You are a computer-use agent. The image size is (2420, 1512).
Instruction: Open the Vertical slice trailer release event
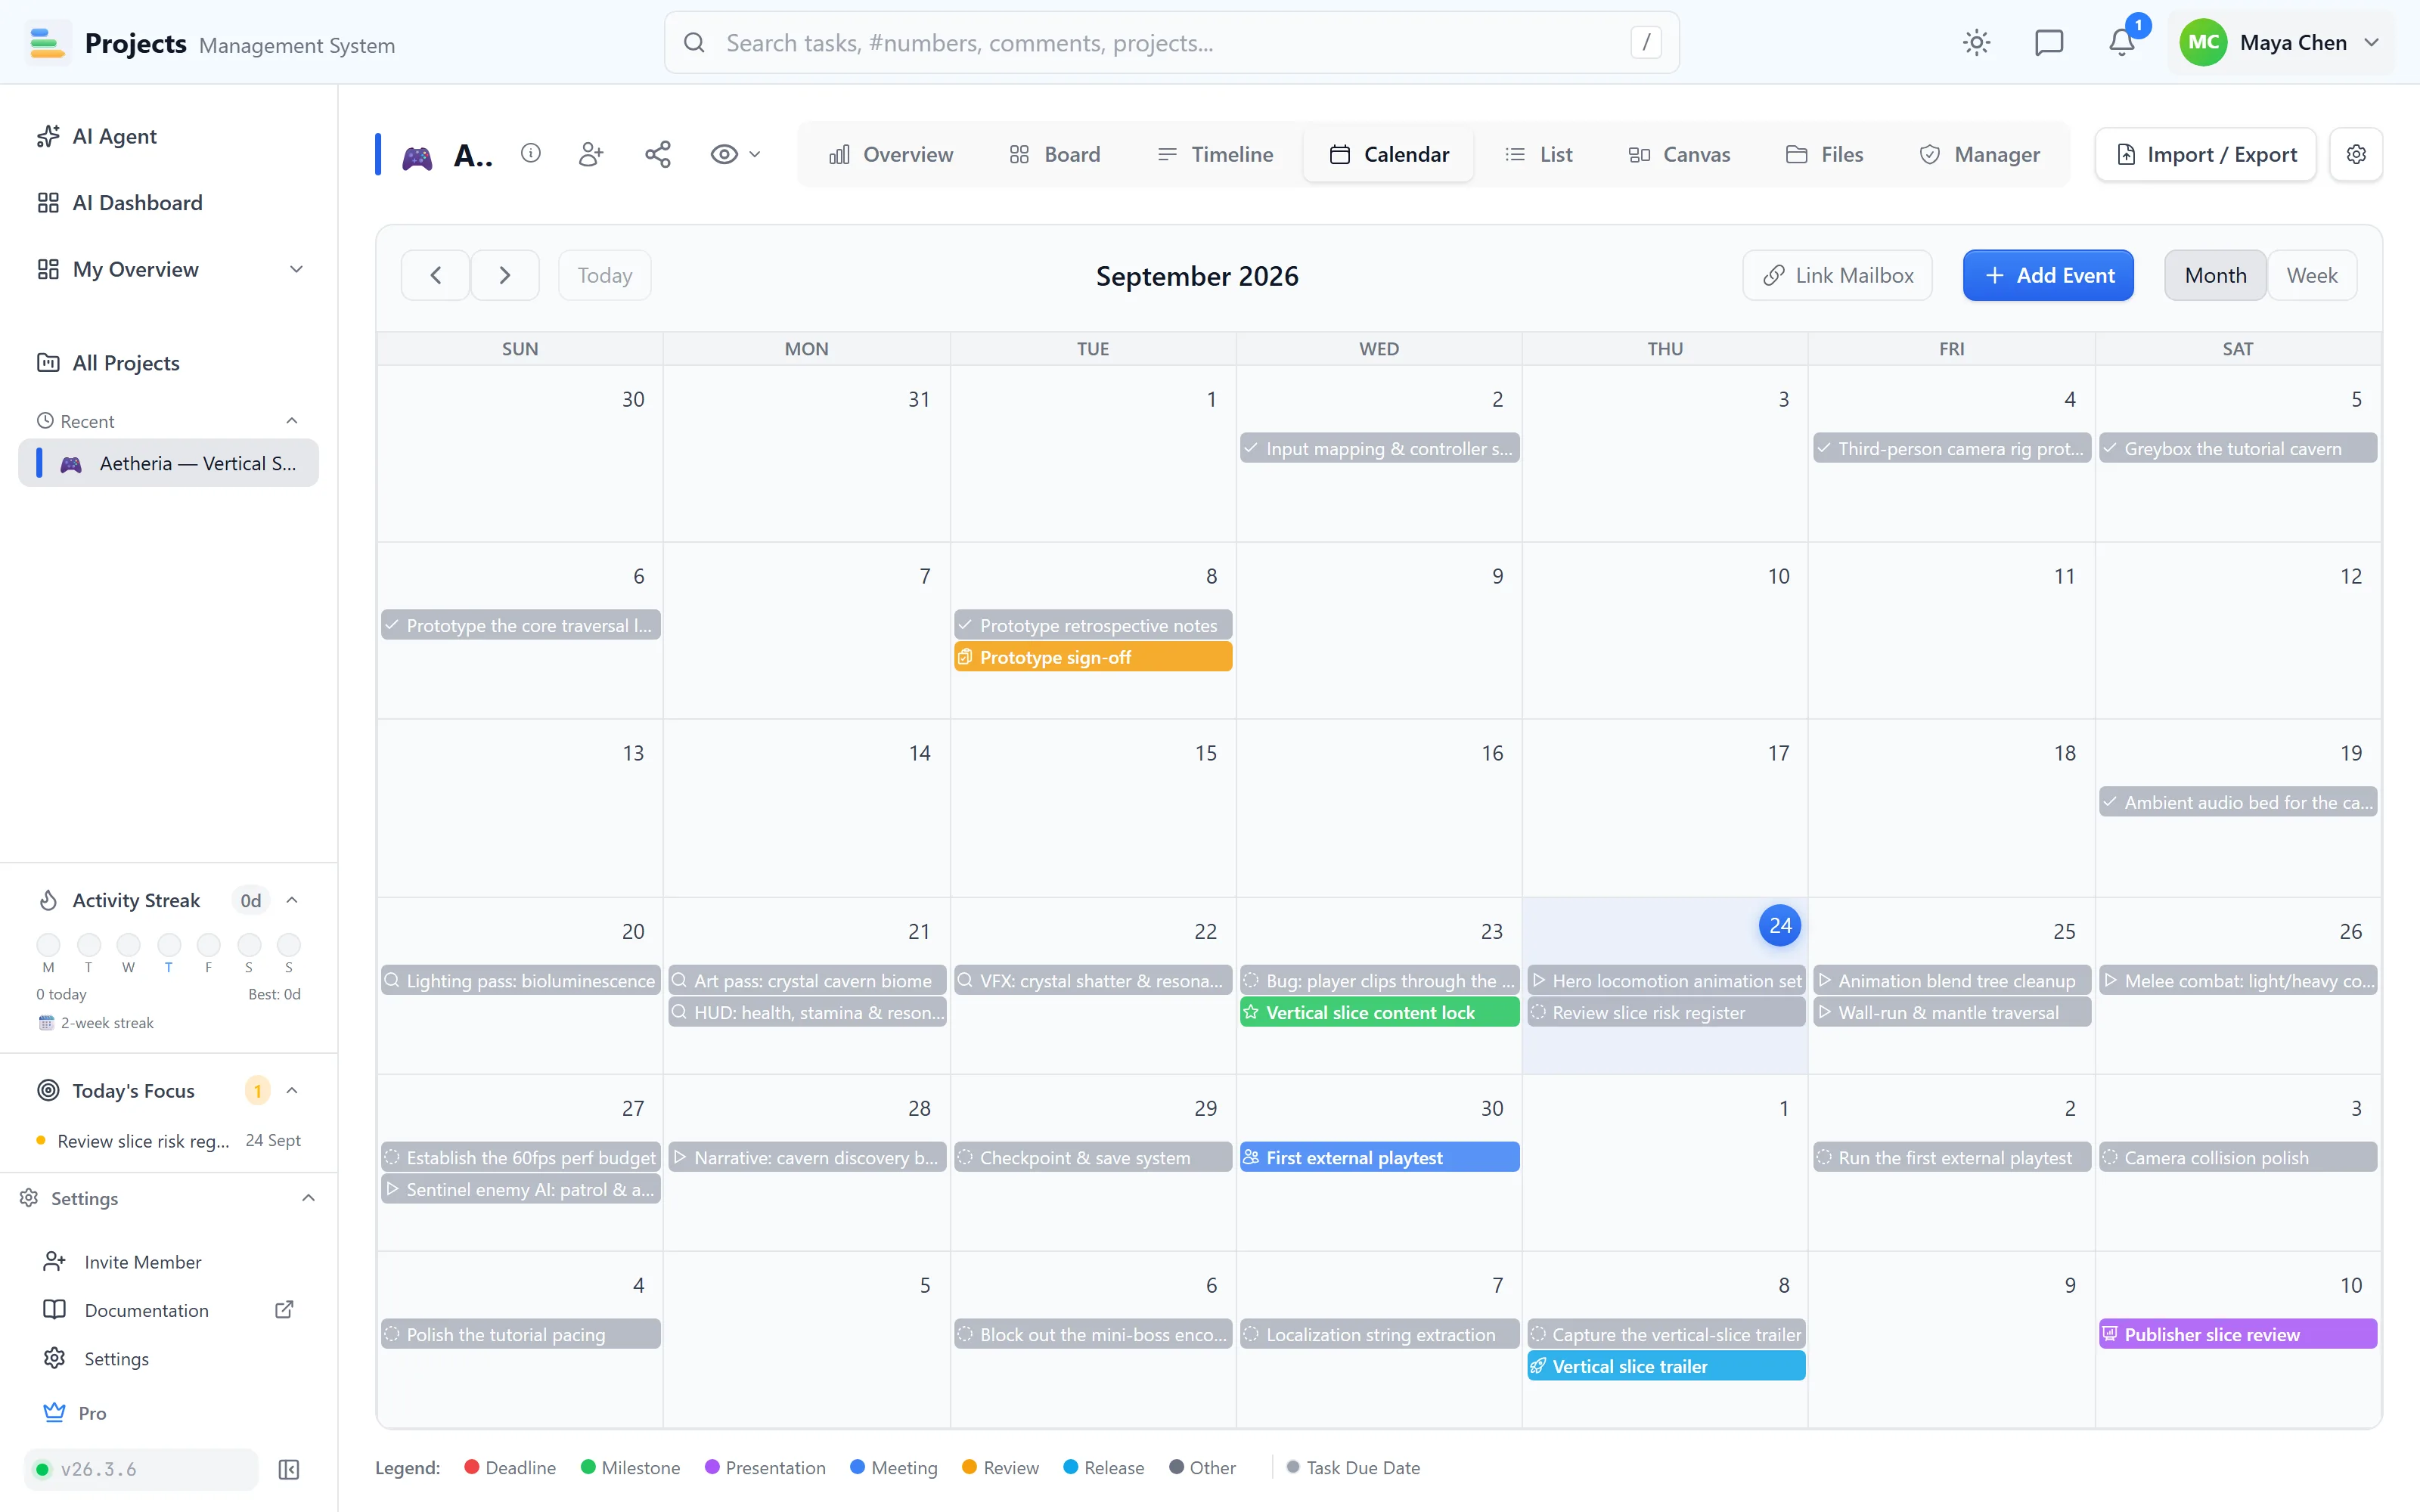point(1666,1366)
